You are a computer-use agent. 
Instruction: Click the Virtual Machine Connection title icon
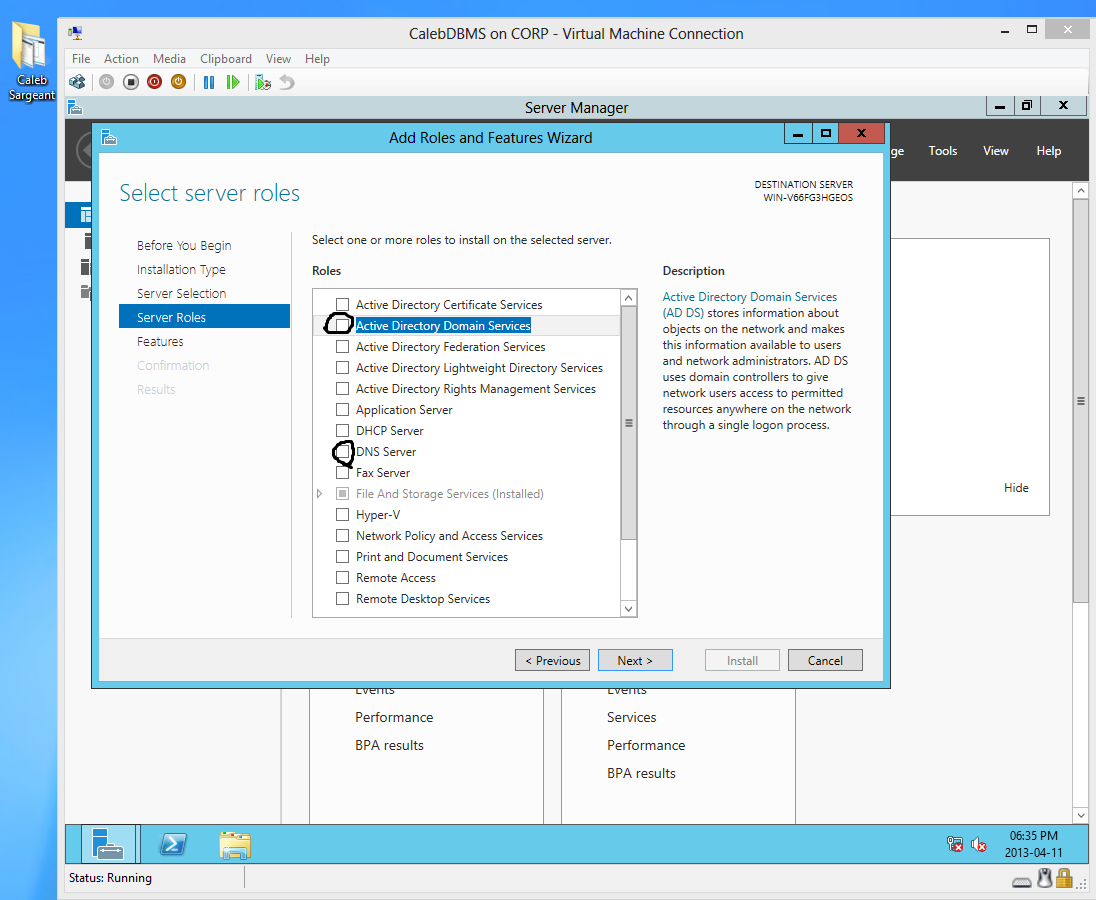pos(75,33)
